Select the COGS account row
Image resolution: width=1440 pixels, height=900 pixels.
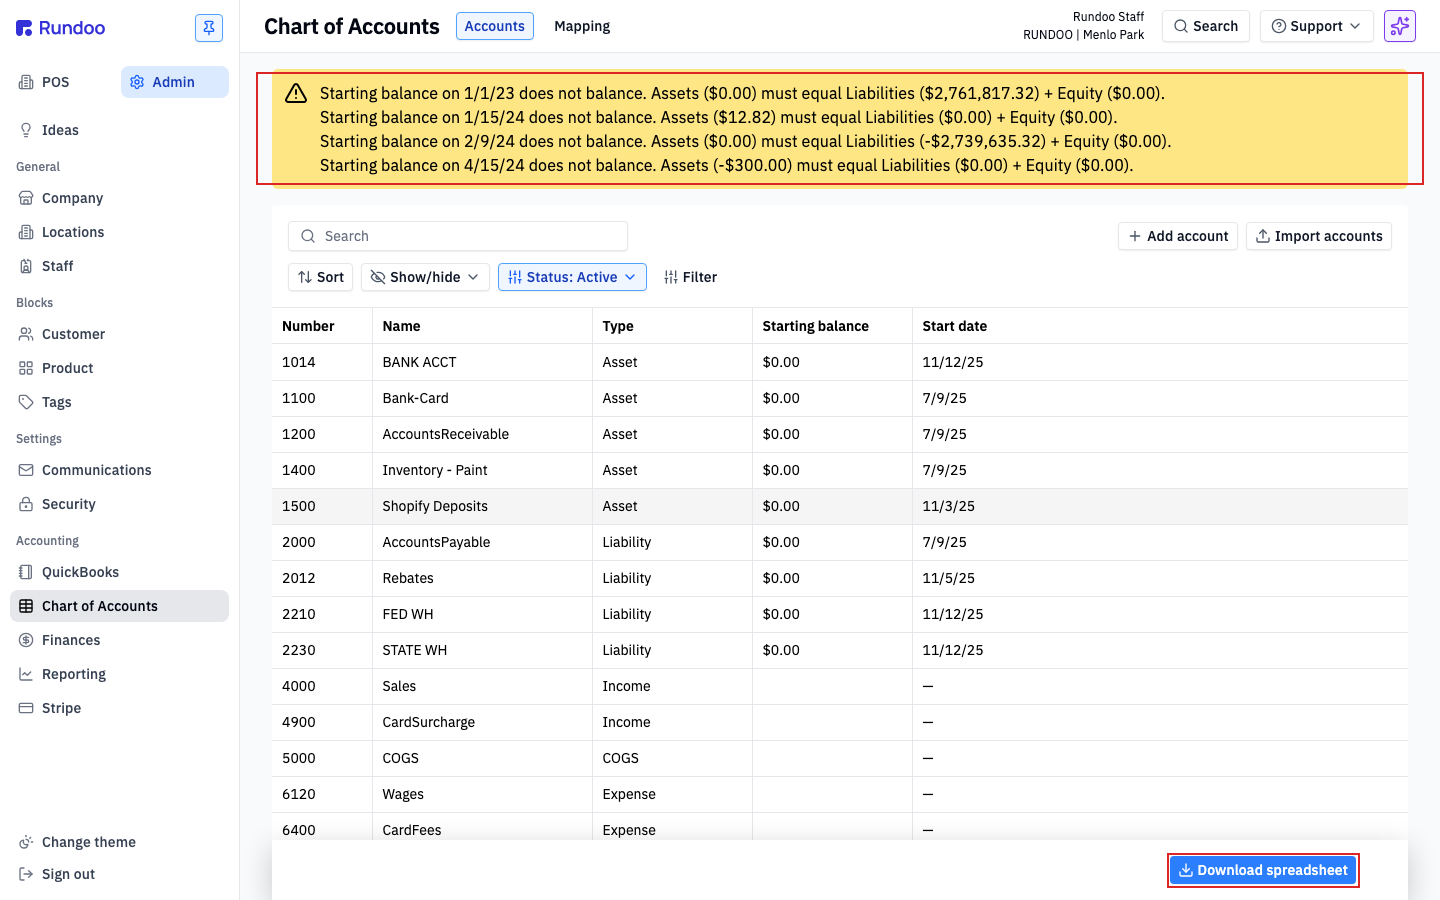(840, 758)
